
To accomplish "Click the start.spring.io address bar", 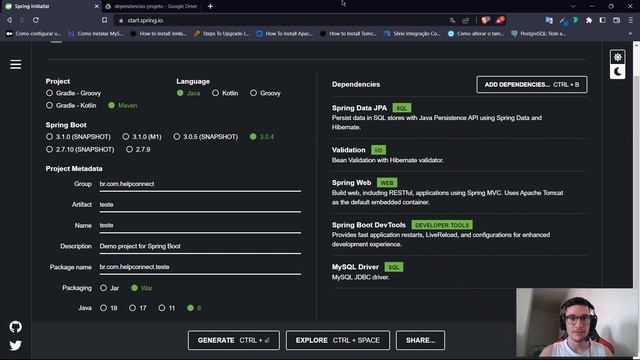I will 282,20.
